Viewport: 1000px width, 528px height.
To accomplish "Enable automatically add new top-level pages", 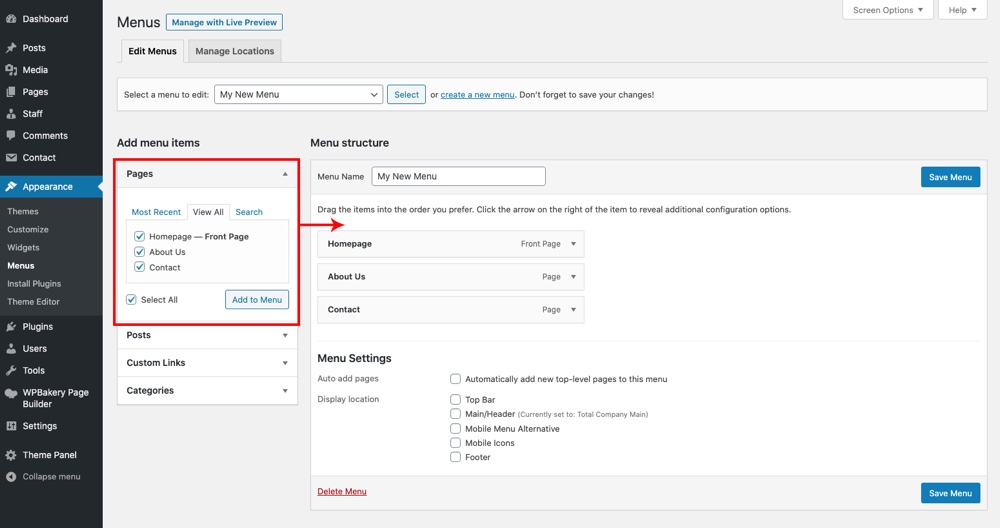I will click(x=455, y=379).
